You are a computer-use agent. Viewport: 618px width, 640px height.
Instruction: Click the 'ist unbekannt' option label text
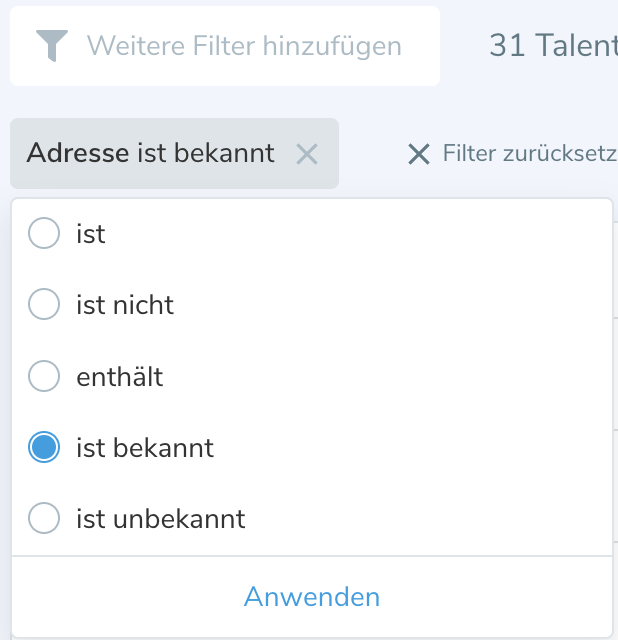coord(160,520)
